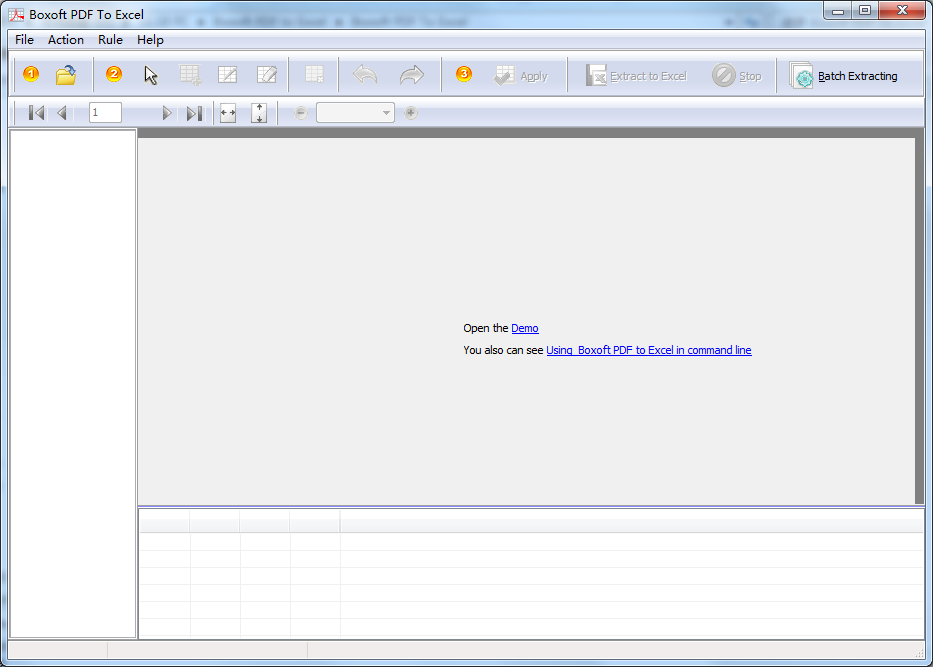The height and width of the screenshot is (667, 933).
Task: Click inside the page number field
Action: (x=104, y=112)
